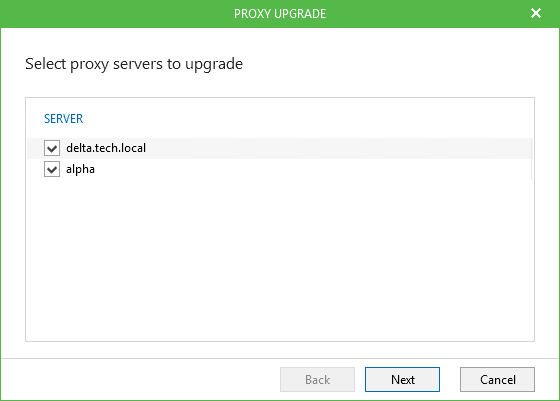The width and height of the screenshot is (560, 401).
Task: Proceed with the Next button
Action: pyautogui.click(x=402, y=379)
